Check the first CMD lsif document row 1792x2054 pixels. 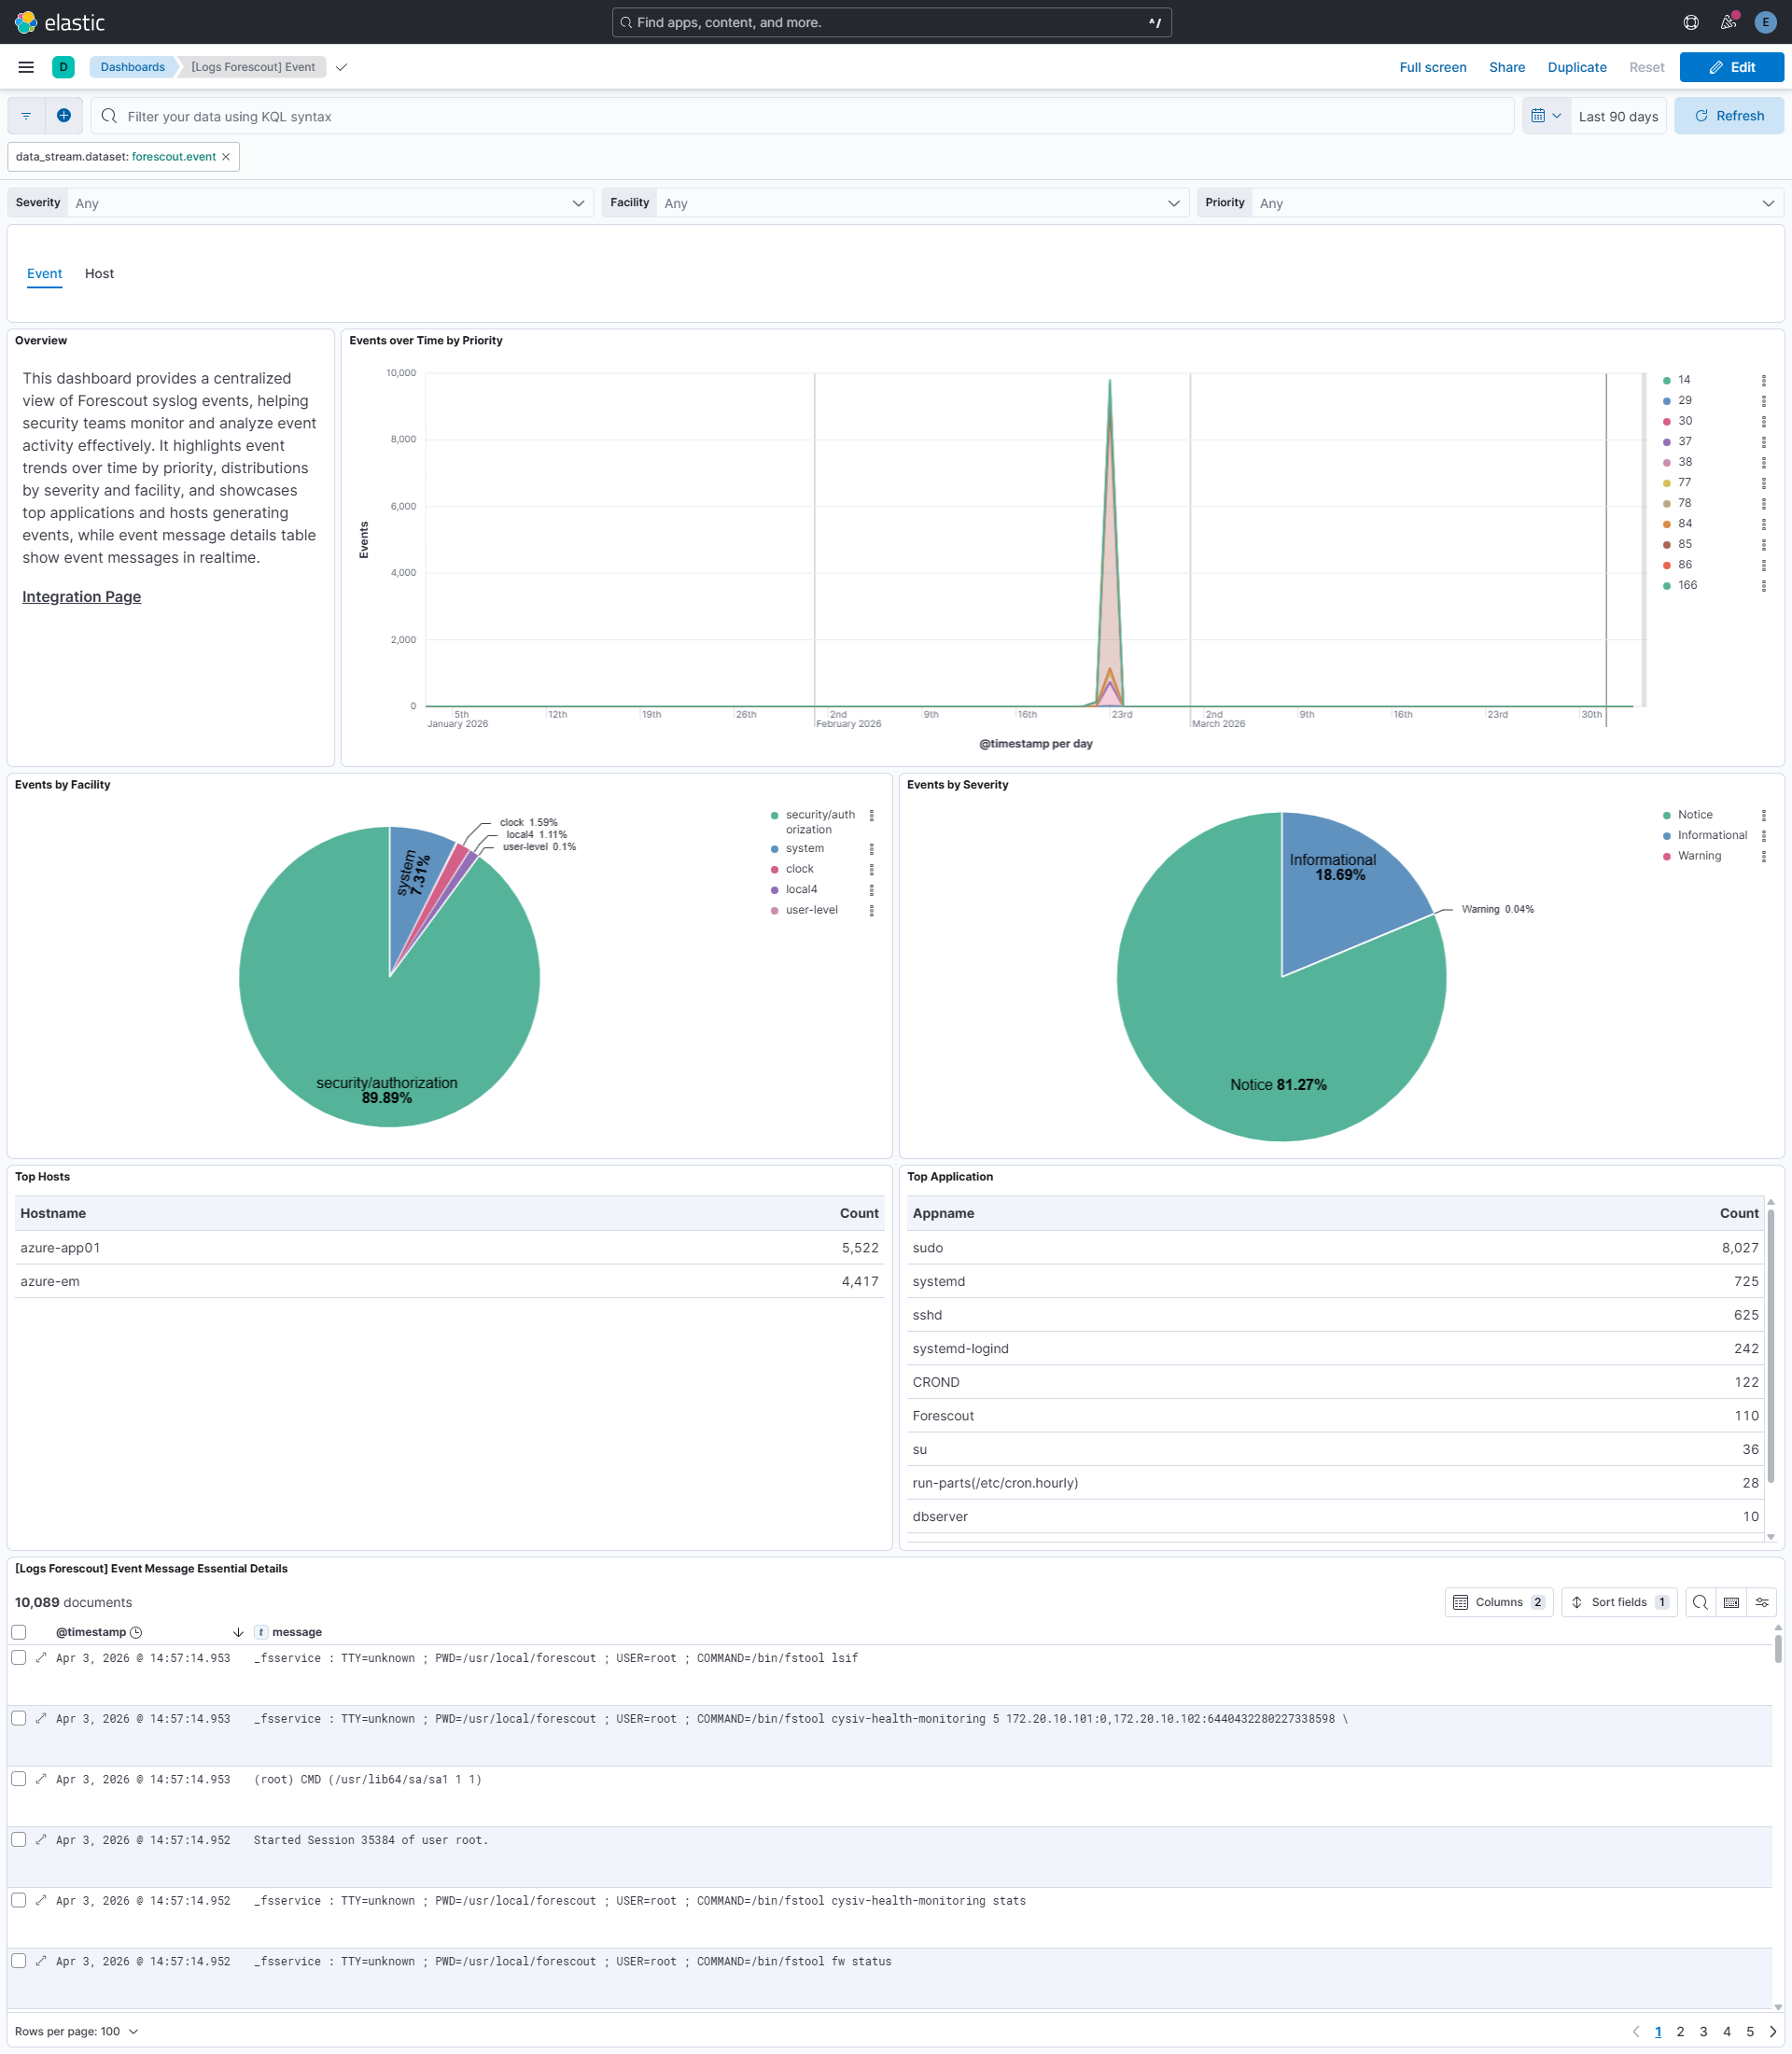pos(19,1658)
